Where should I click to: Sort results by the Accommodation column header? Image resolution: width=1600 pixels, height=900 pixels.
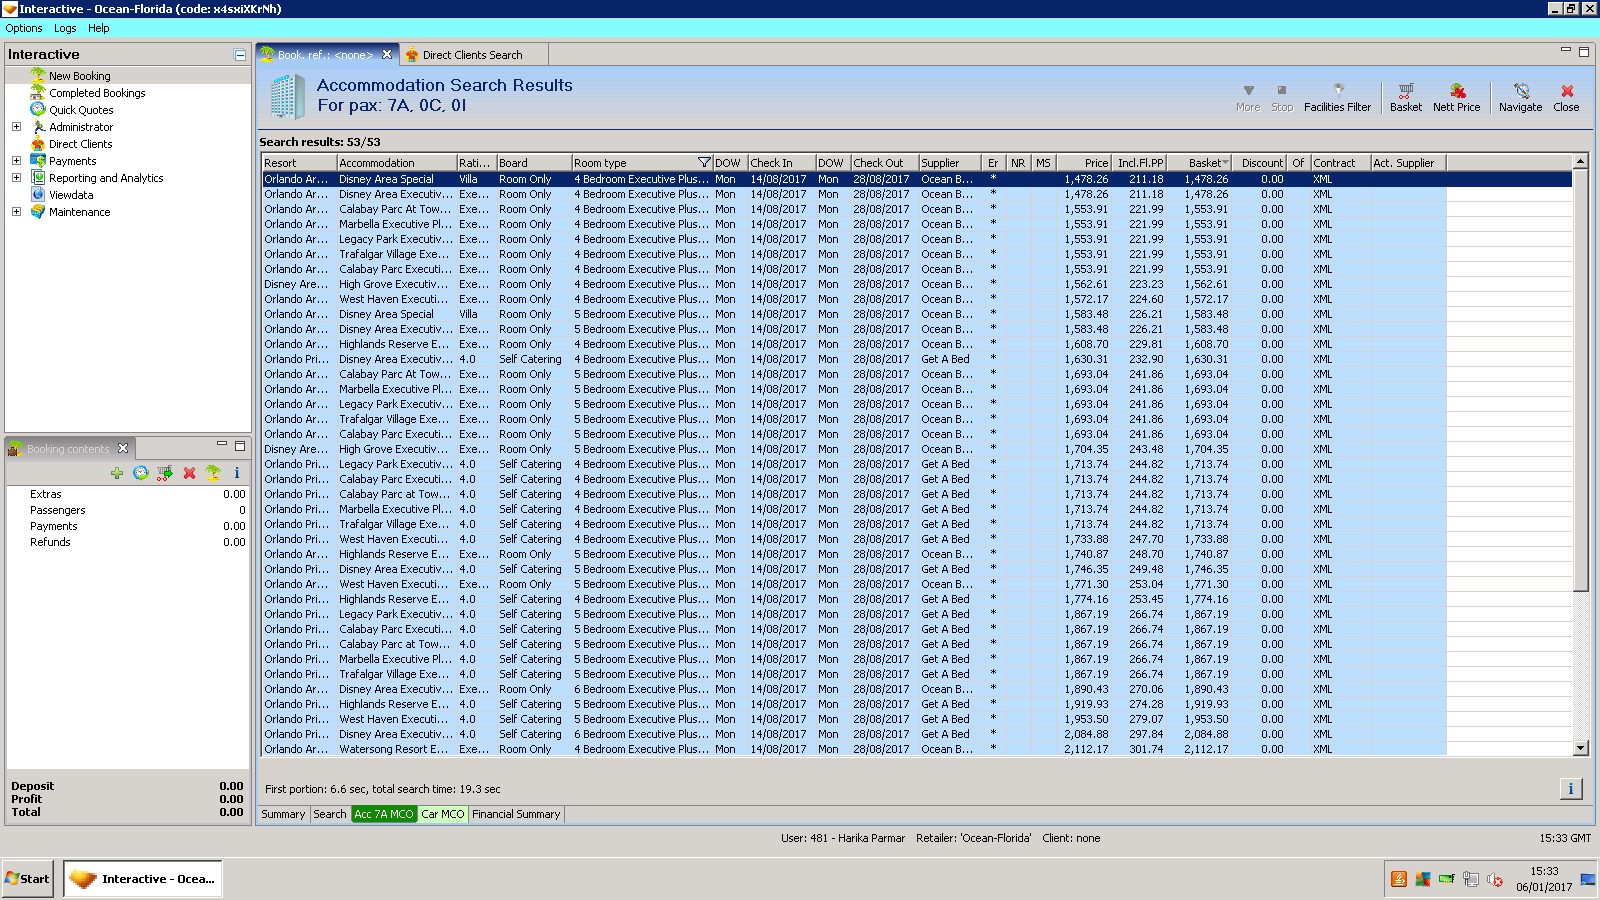click(396, 163)
